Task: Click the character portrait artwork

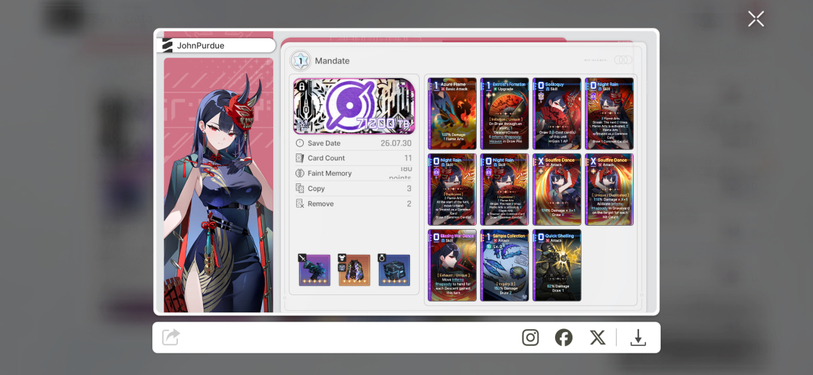Action: [x=218, y=185]
